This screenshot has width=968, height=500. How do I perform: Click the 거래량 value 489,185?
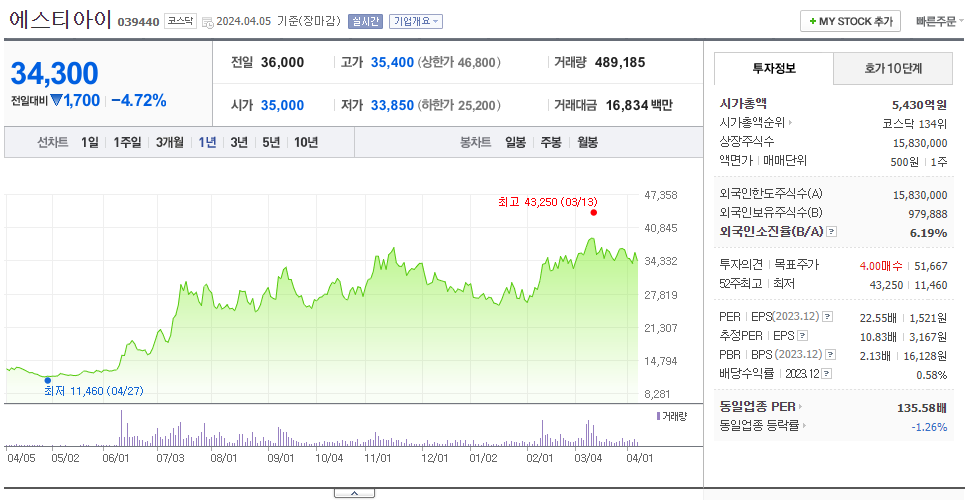coord(620,62)
